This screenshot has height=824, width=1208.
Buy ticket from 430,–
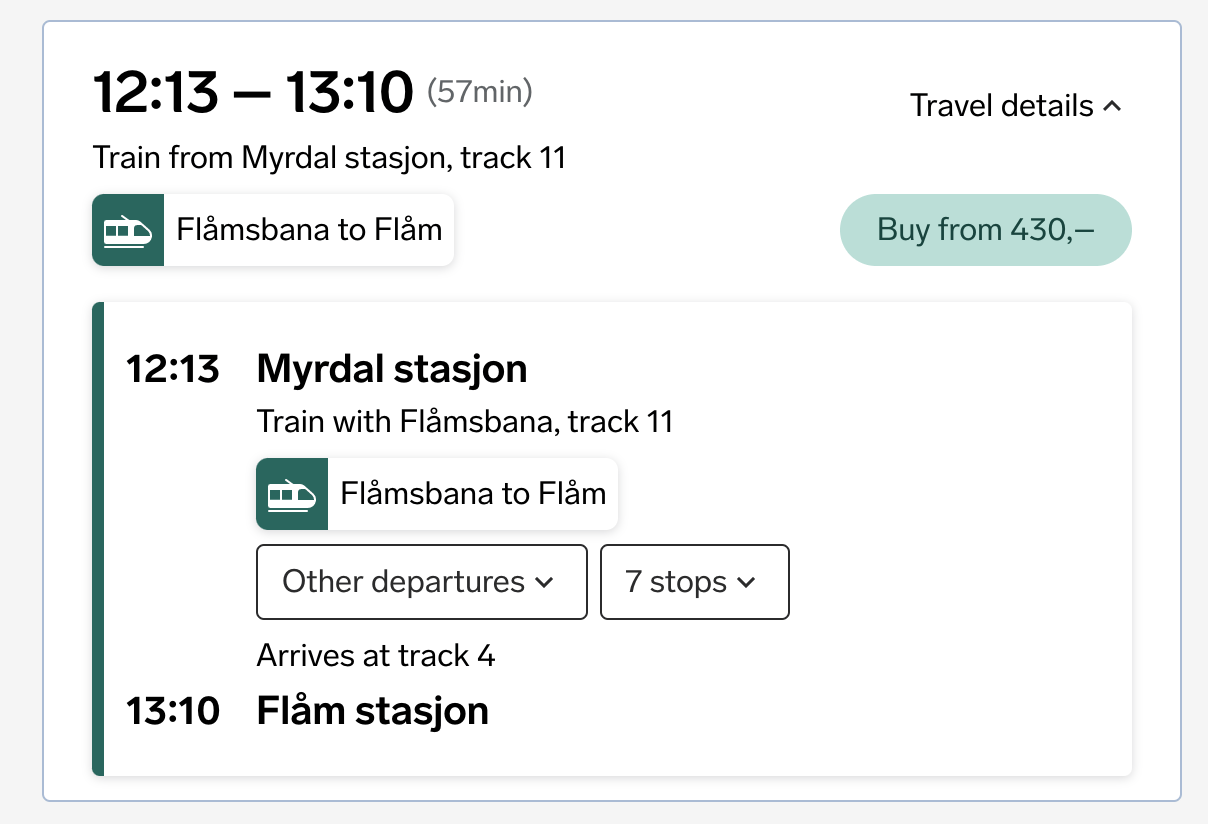[986, 230]
